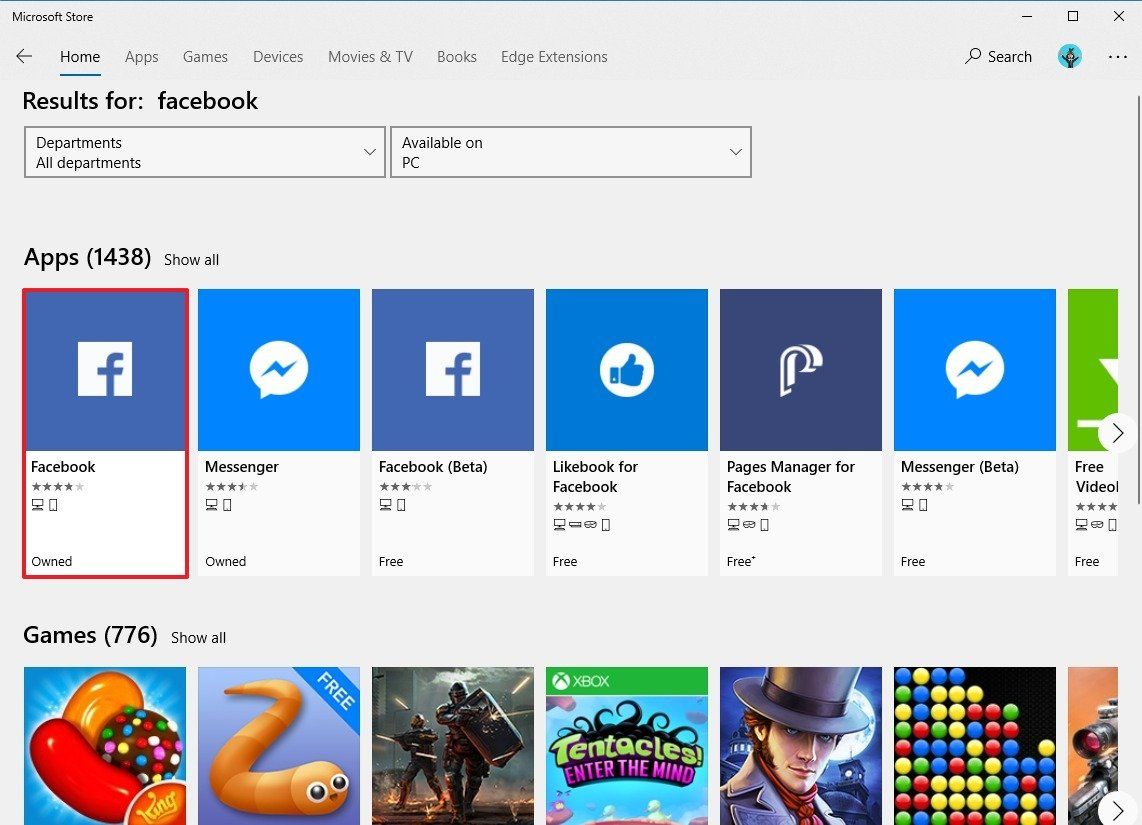This screenshot has width=1142, height=825.
Task: Open the Available on dropdown
Action: [570, 152]
